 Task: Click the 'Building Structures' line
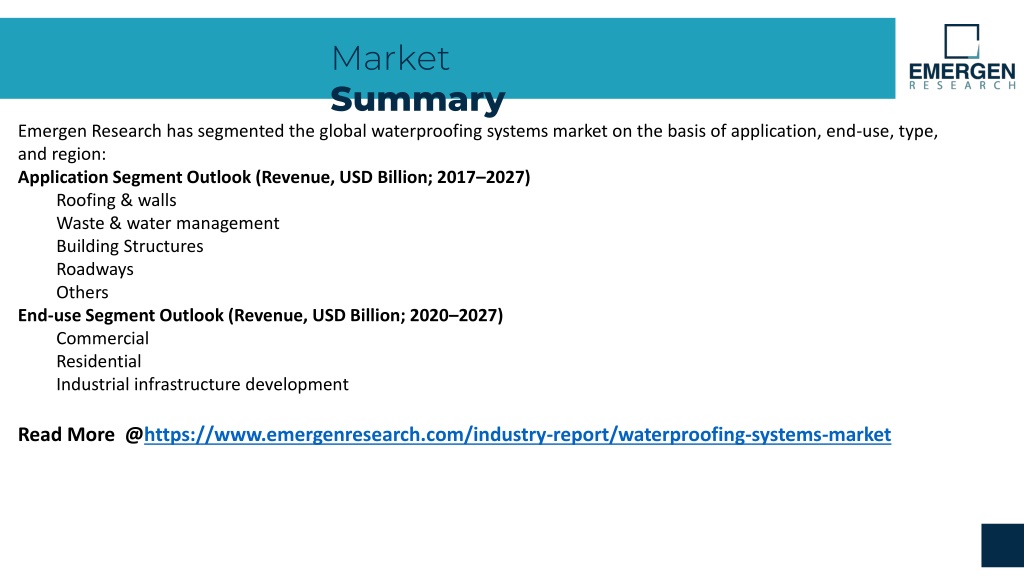pyautogui.click(x=130, y=246)
